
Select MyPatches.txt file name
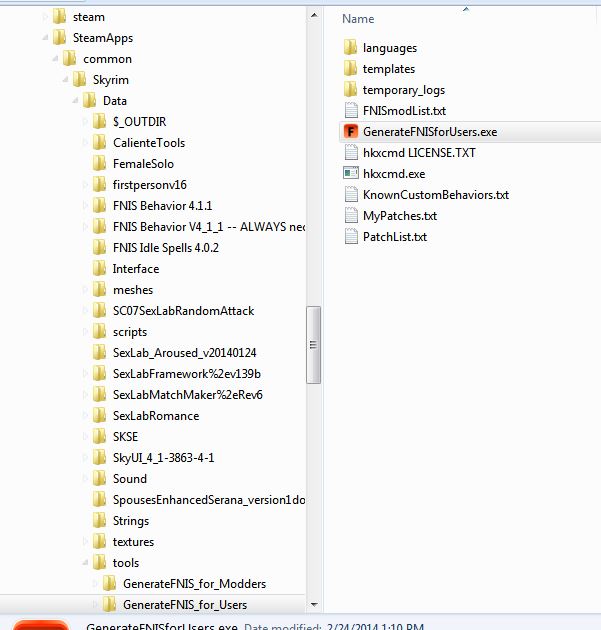(400, 215)
